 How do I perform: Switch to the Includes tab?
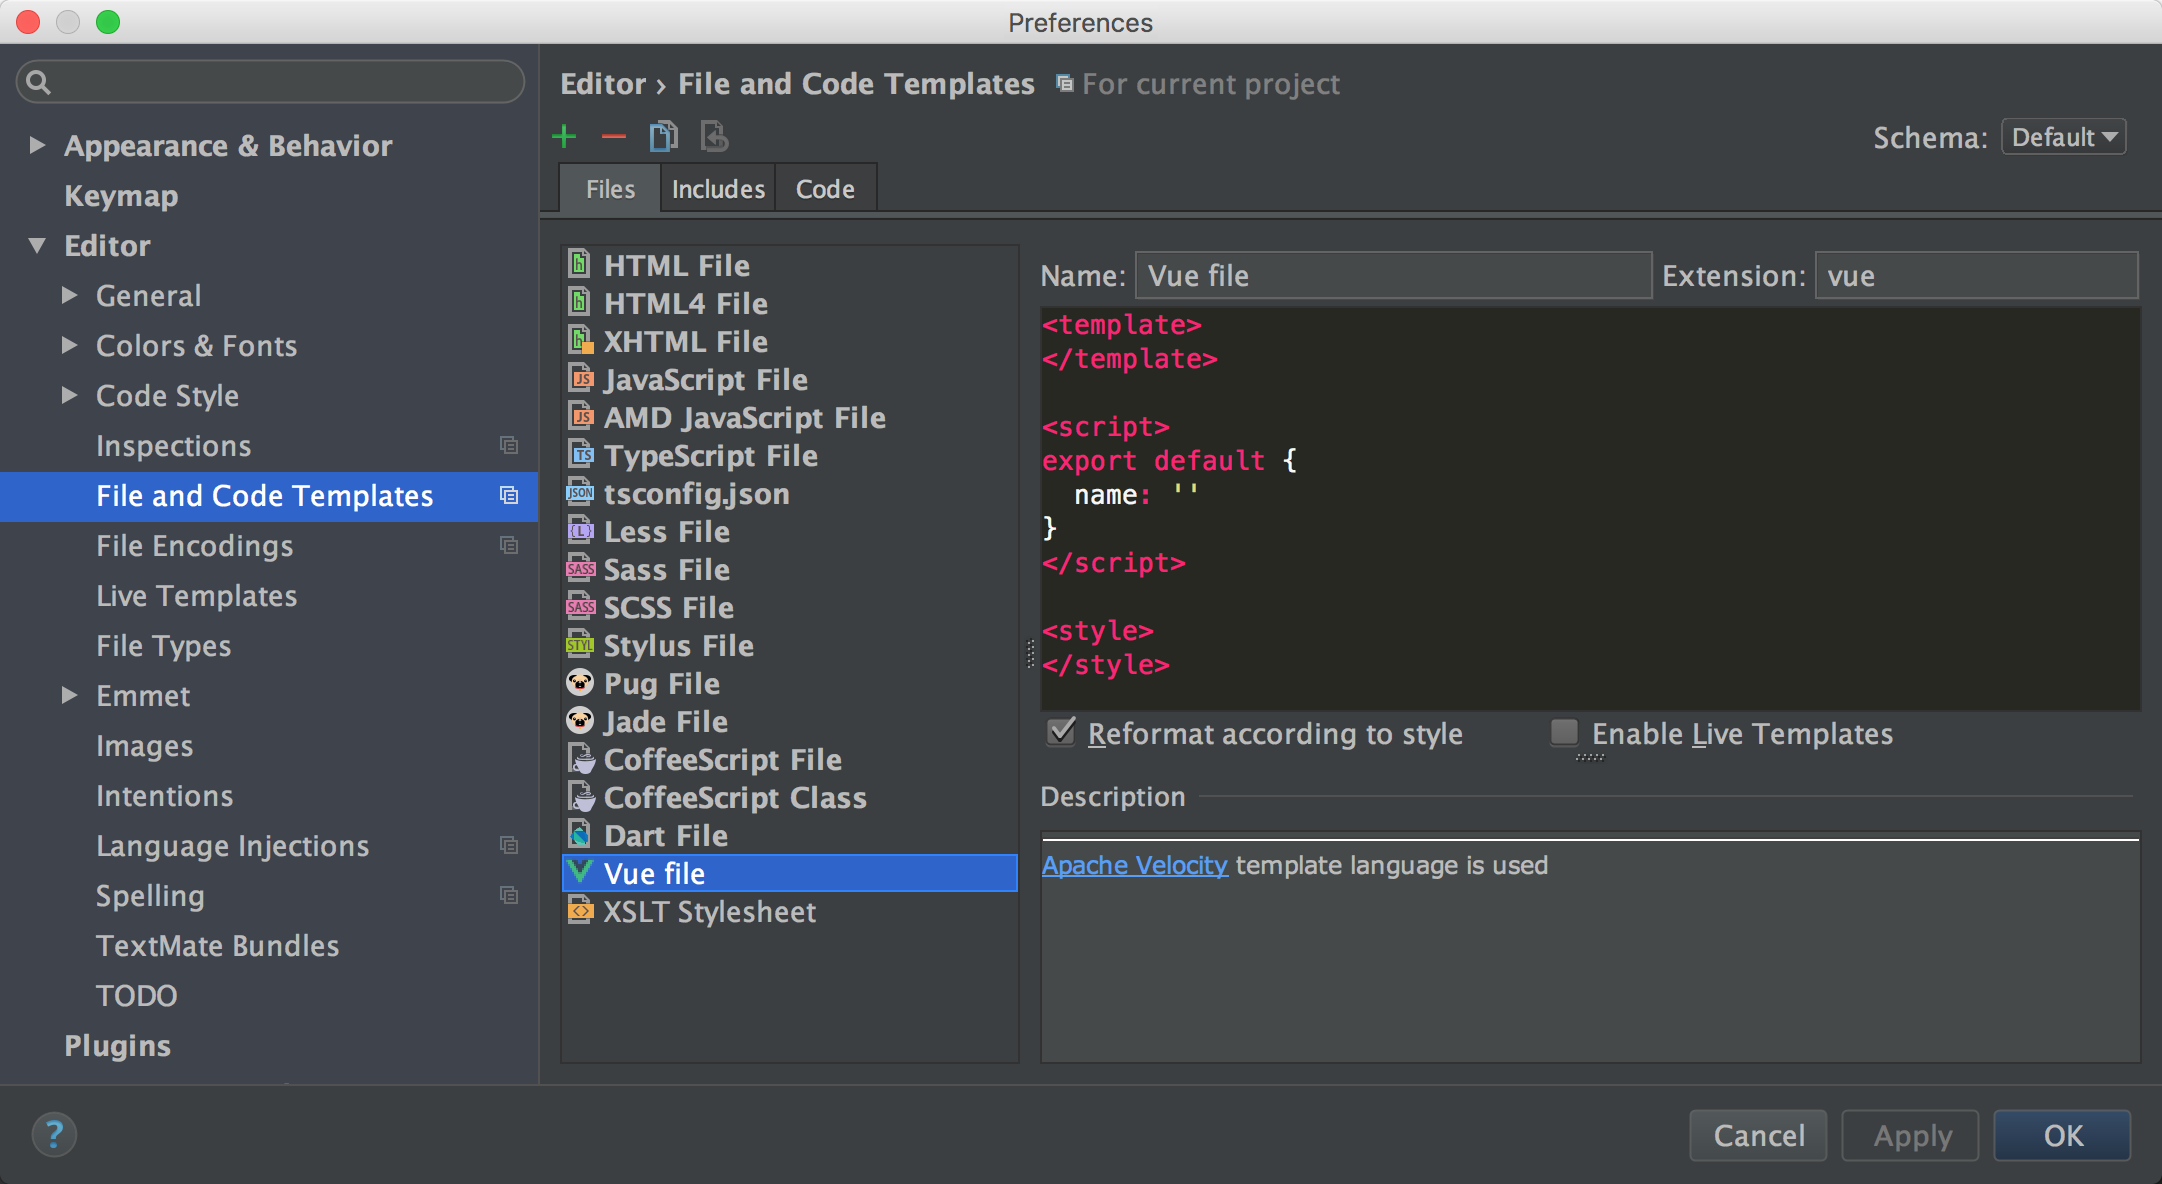718,189
